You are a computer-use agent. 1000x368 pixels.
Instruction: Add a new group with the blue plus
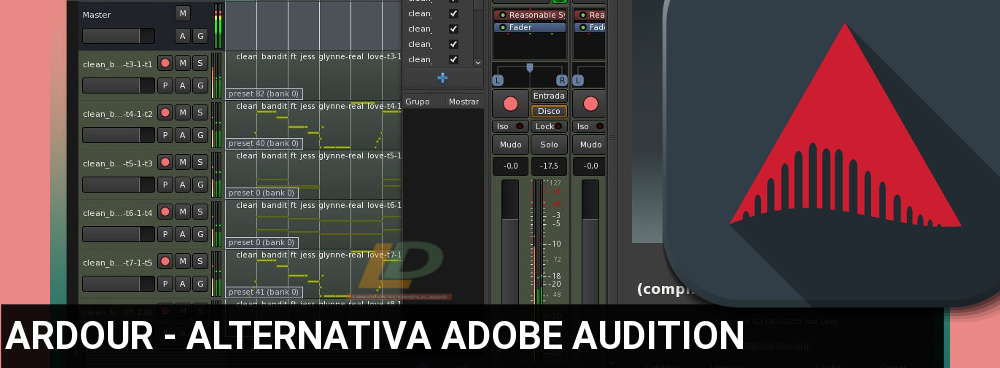(x=442, y=78)
